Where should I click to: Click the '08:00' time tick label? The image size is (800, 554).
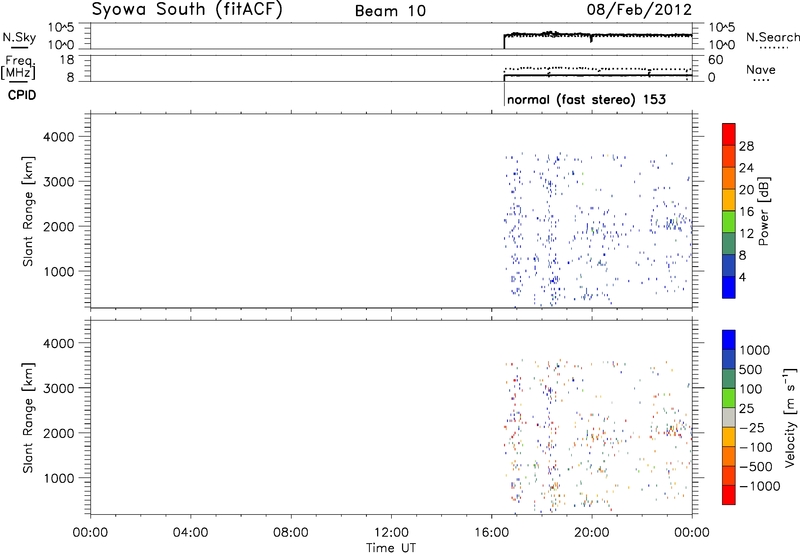pyautogui.click(x=291, y=533)
